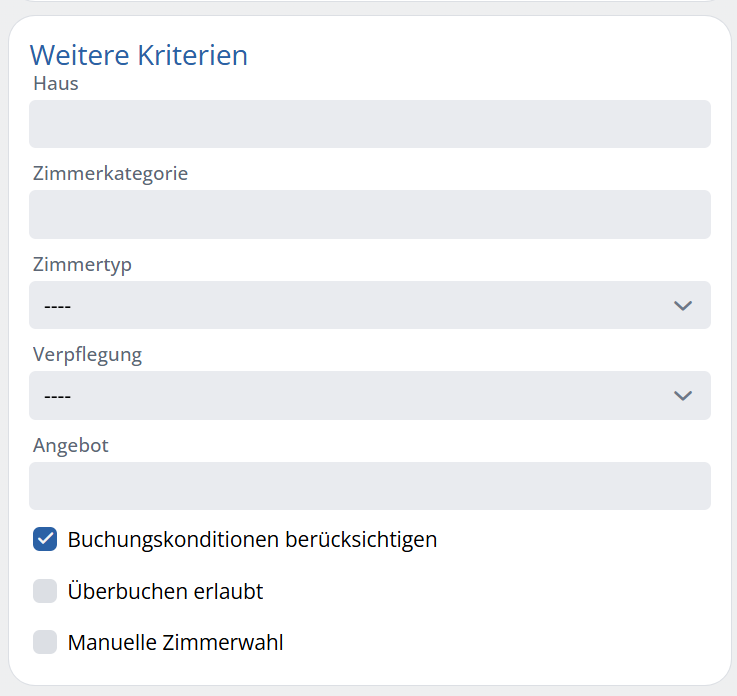
Task: Click the Verpflegung field label
Action: pos(87,355)
